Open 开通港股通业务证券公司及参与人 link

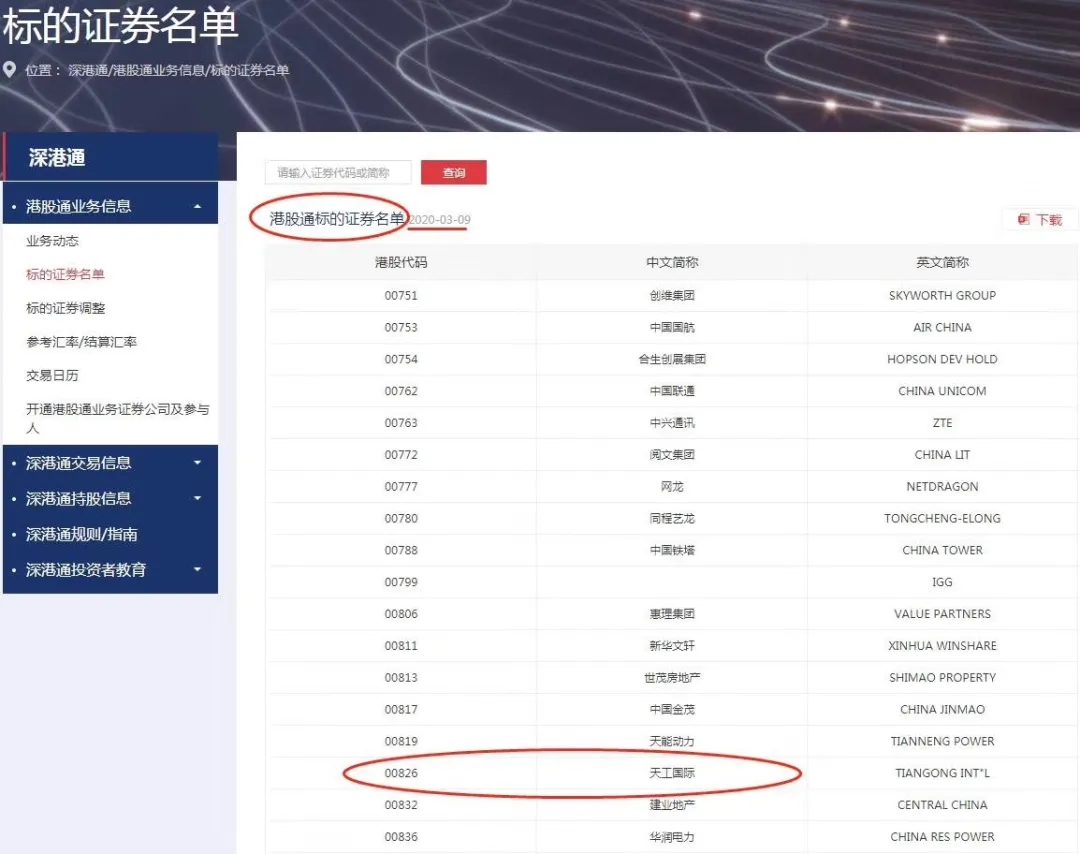(x=117, y=418)
